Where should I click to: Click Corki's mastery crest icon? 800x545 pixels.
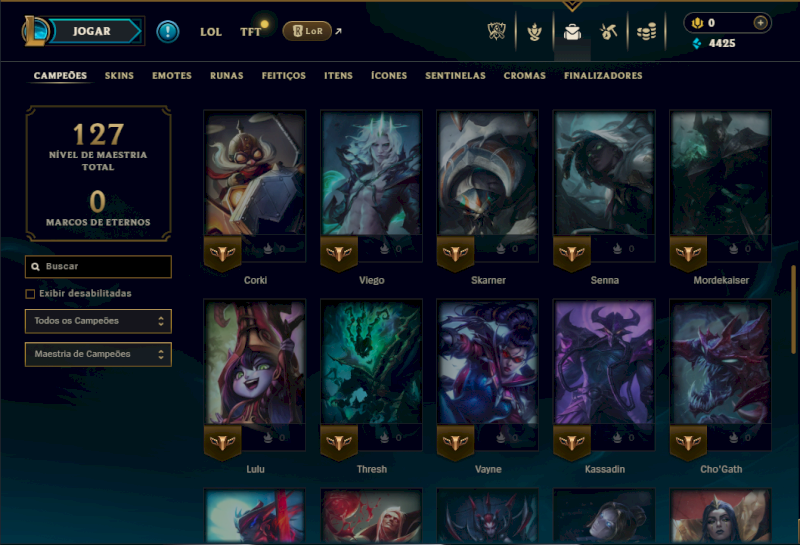click(x=222, y=252)
